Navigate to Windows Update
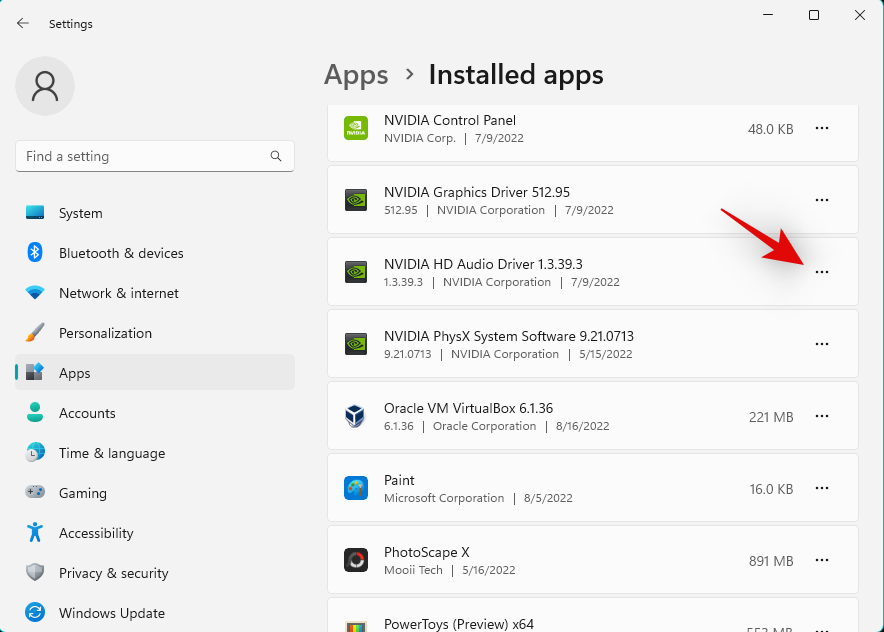 (111, 613)
